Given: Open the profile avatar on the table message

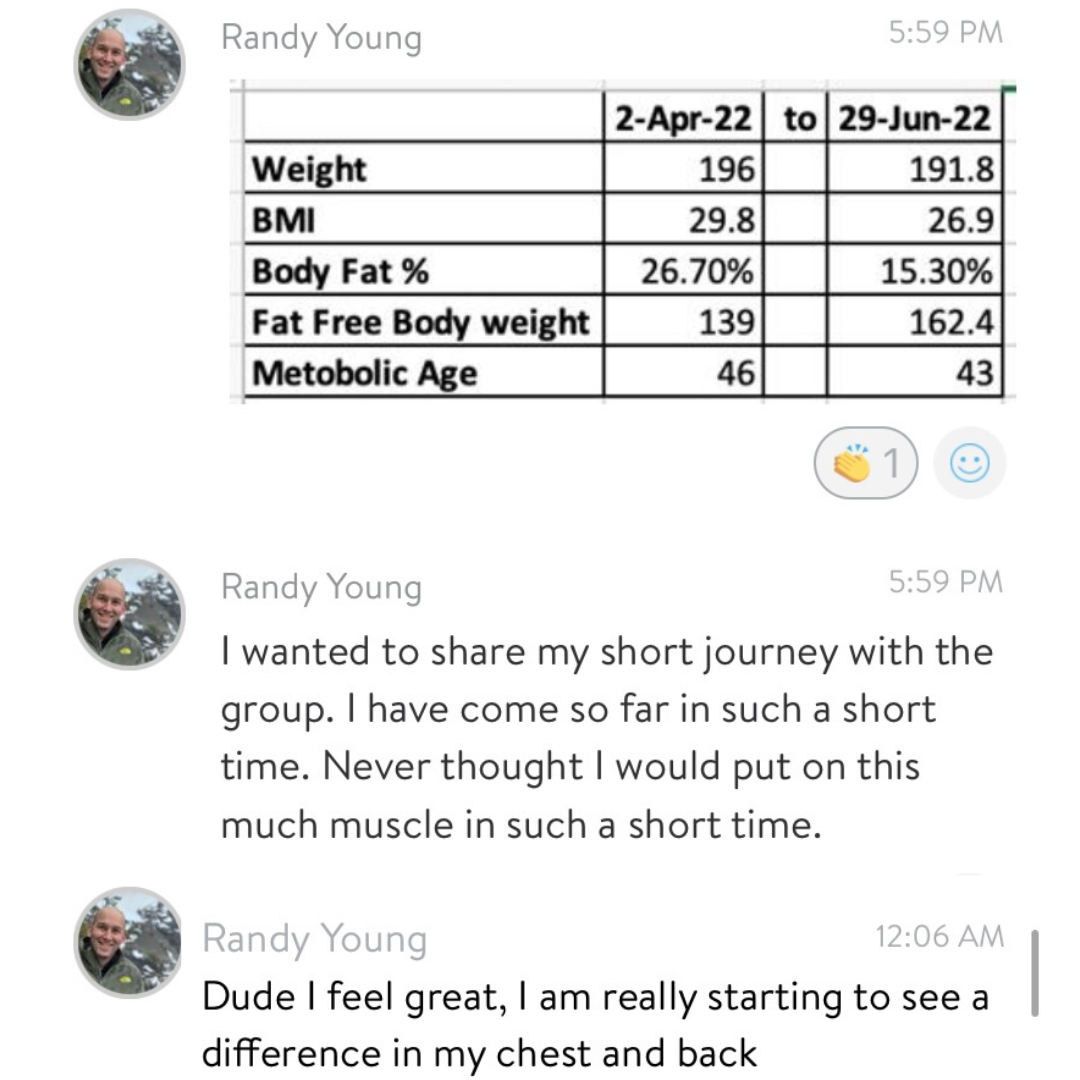Looking at the screenshot, I should (x=129, y=65).
